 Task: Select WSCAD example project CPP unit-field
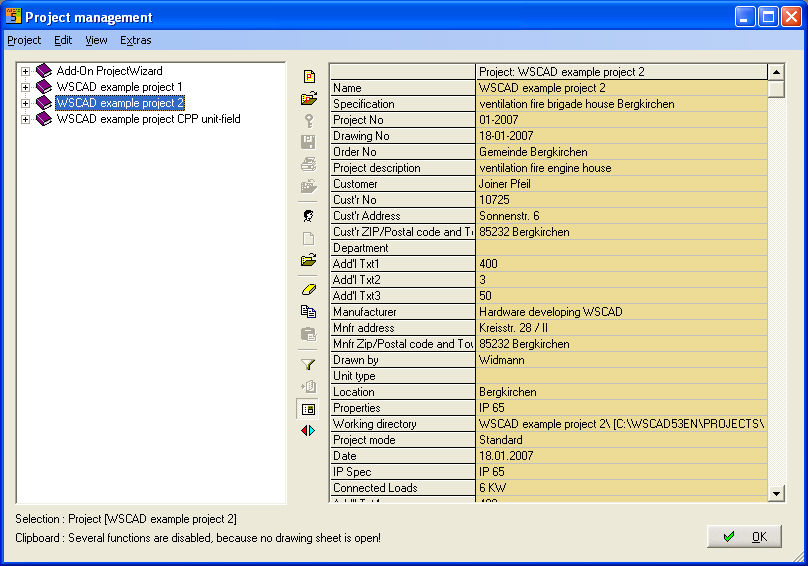[148, 119]
